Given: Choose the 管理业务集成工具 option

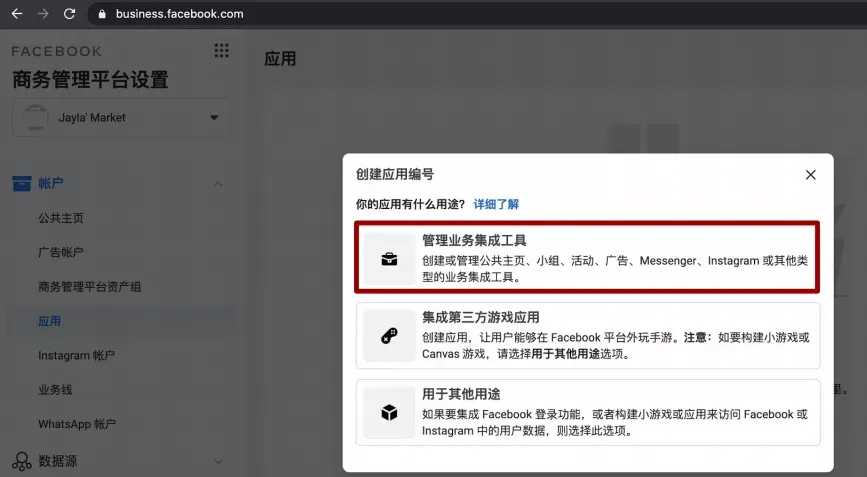Looking at the screenshot, I should tap(587, 257).
